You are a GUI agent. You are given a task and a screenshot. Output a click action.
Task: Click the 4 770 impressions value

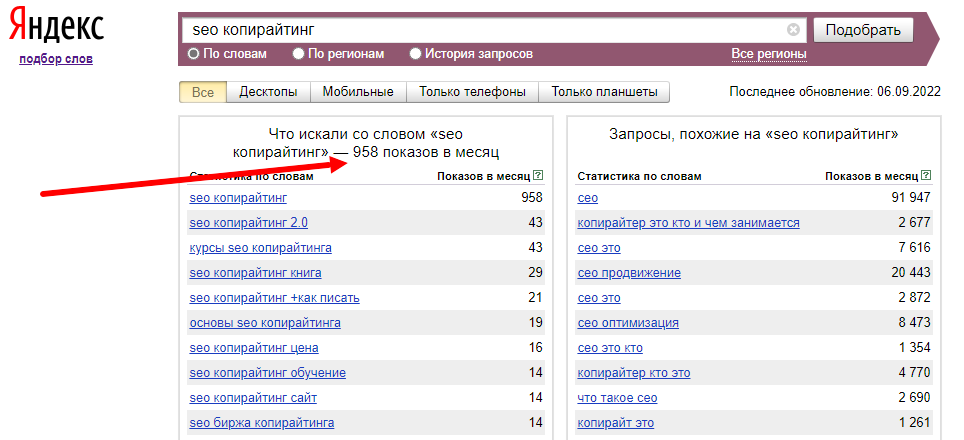click(x=913, y=373)
